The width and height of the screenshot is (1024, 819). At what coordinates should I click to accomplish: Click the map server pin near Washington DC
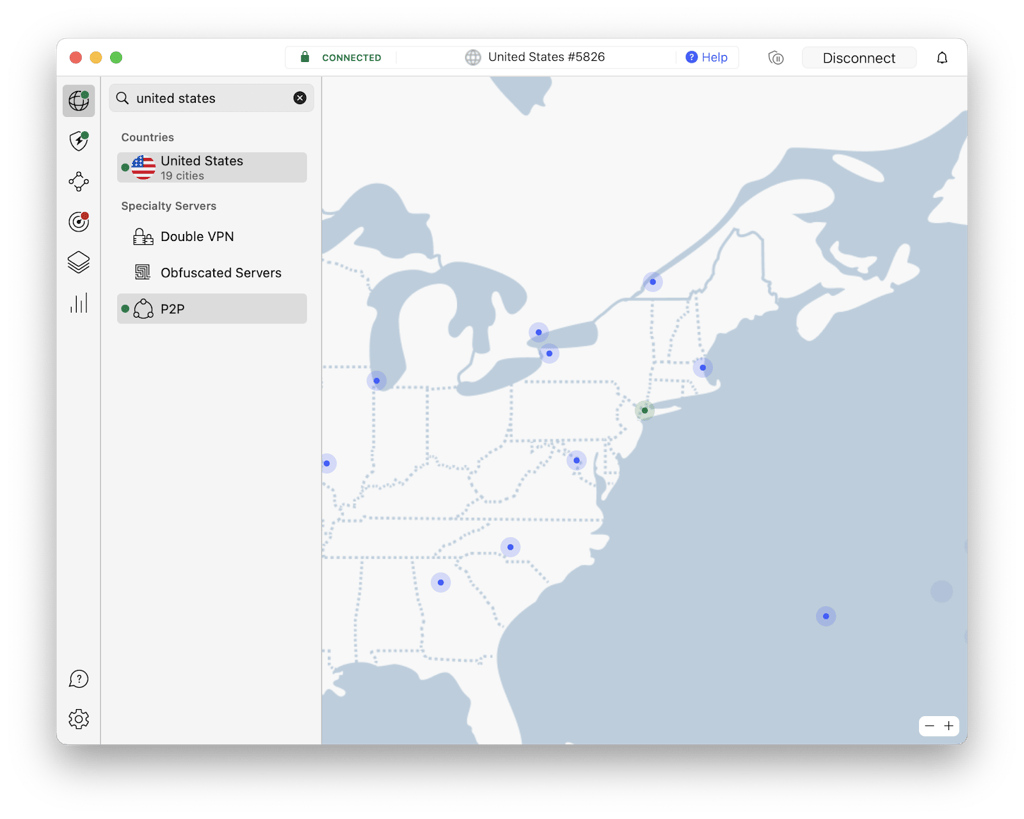[x=576, y=460]
